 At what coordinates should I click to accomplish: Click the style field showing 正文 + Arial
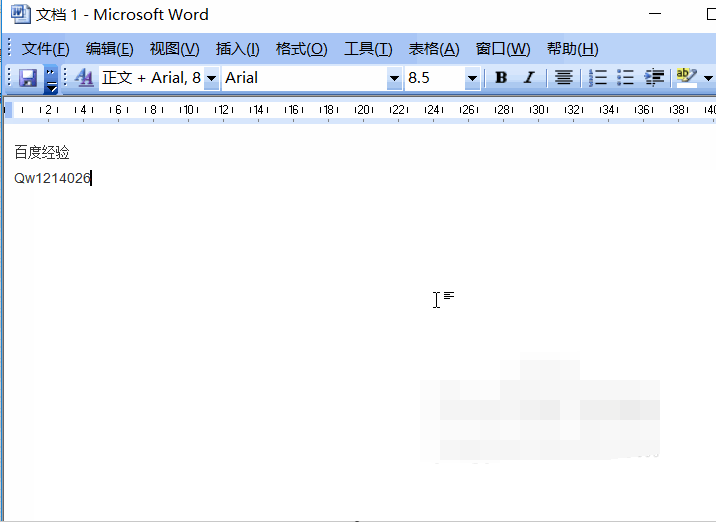pos(151,78)
